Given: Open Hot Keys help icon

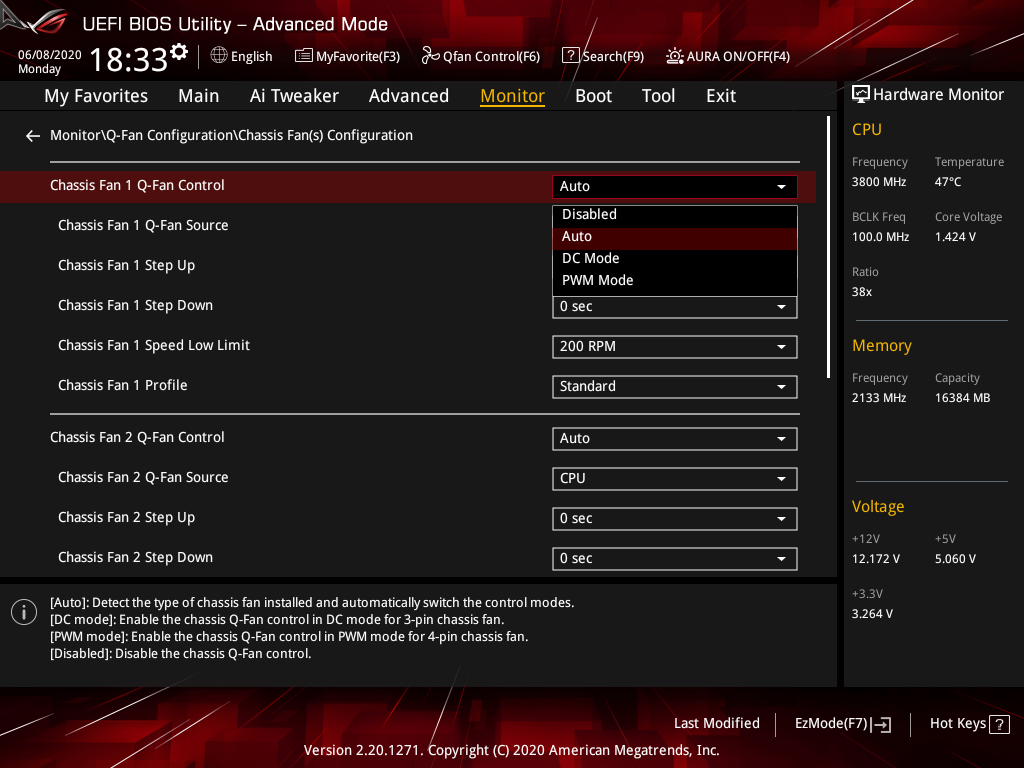Looking at the screenshot, I should [x=999, y=724].
